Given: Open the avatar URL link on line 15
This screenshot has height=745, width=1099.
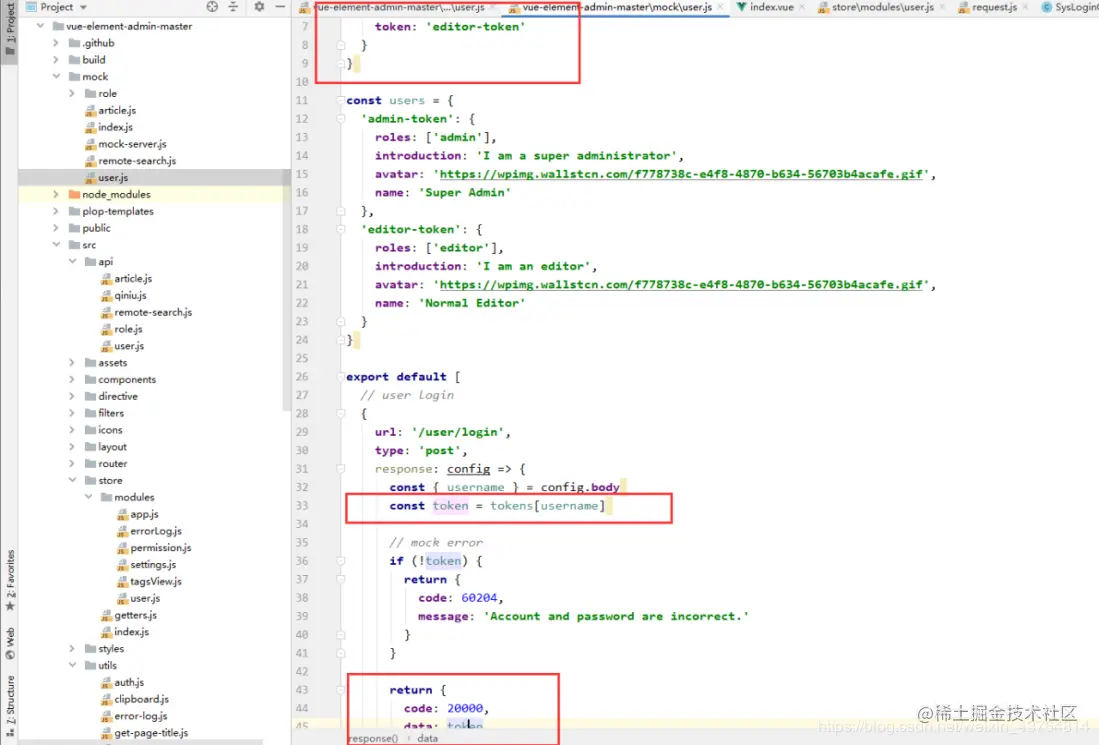Looking at the screenshot, I should pos(681,175).
